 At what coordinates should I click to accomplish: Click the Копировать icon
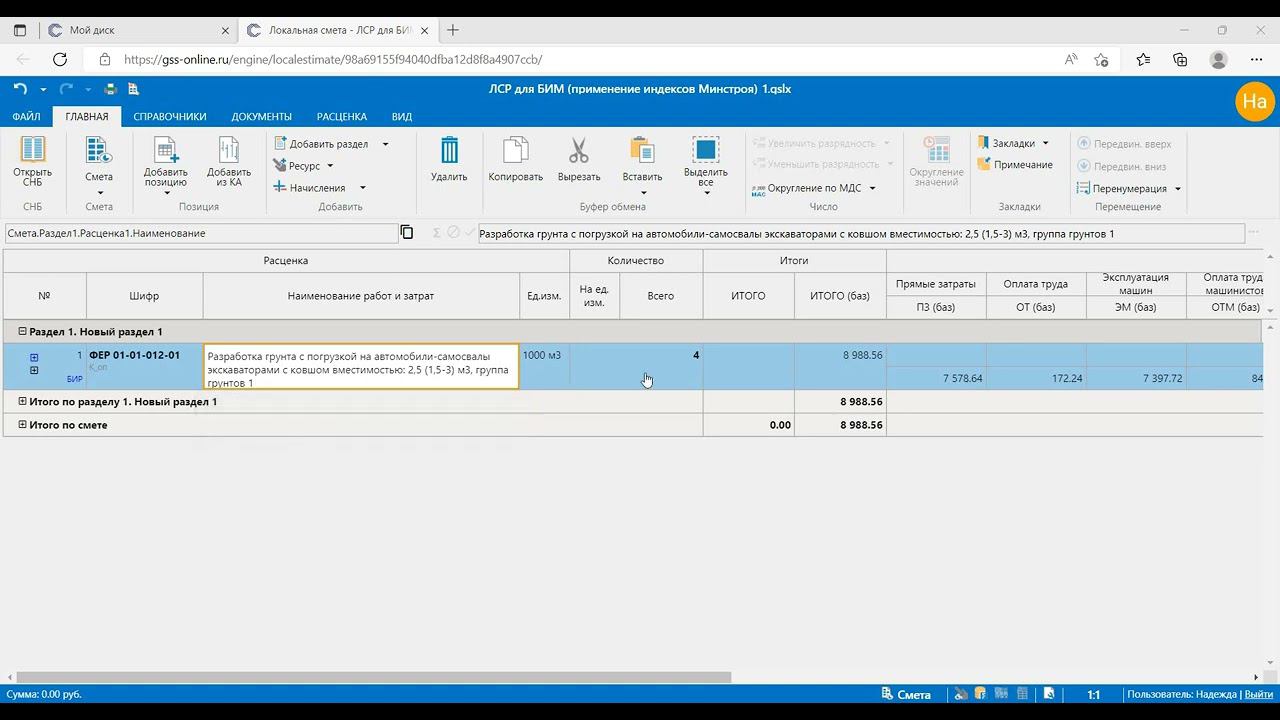pos(515,151)
